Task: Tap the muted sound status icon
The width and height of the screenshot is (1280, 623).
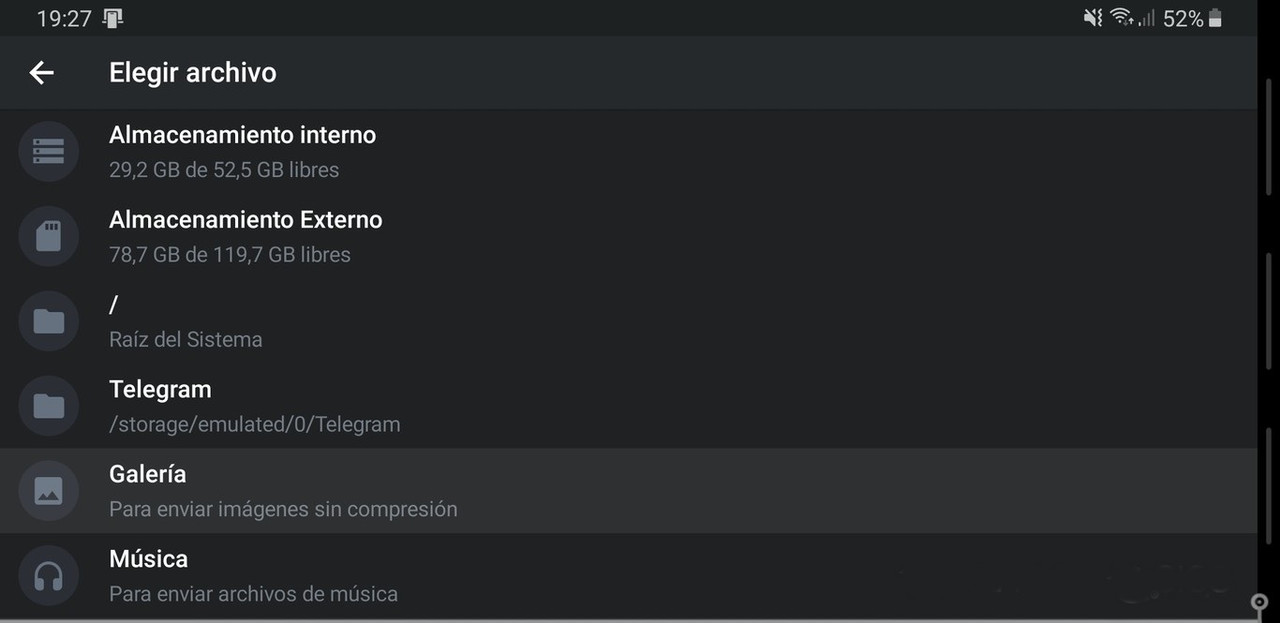Action: click(x=1093, y=18)
